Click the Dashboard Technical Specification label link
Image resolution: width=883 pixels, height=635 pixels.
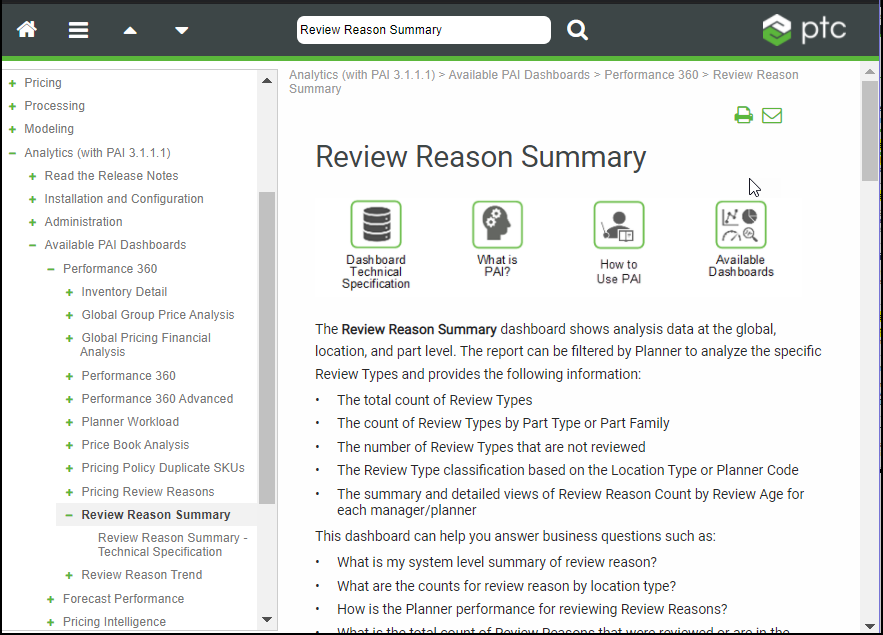pyautogui.click(x=376, y=272)
